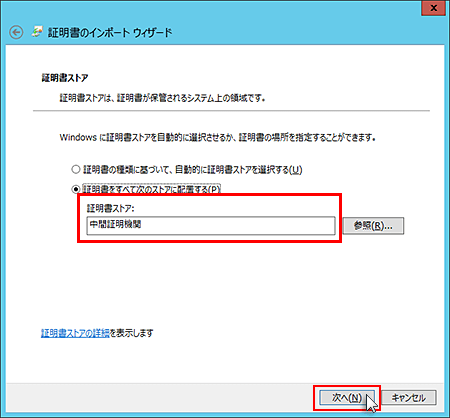Image resolution: width=450 pixels, height=418 pixels.
Task: Click the 証明書のインポート ウィザード title text
Action: (x=110, y=32)
